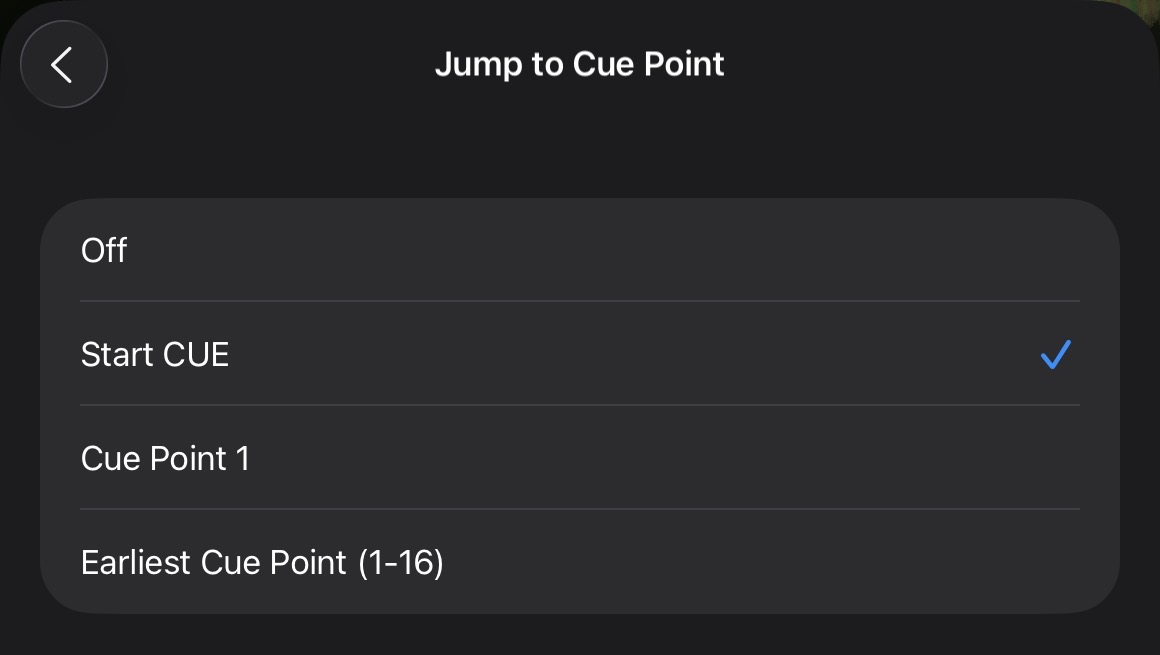Tap the Start CUE label text
Screen dimensions: 1160x655
coord(155,354)
